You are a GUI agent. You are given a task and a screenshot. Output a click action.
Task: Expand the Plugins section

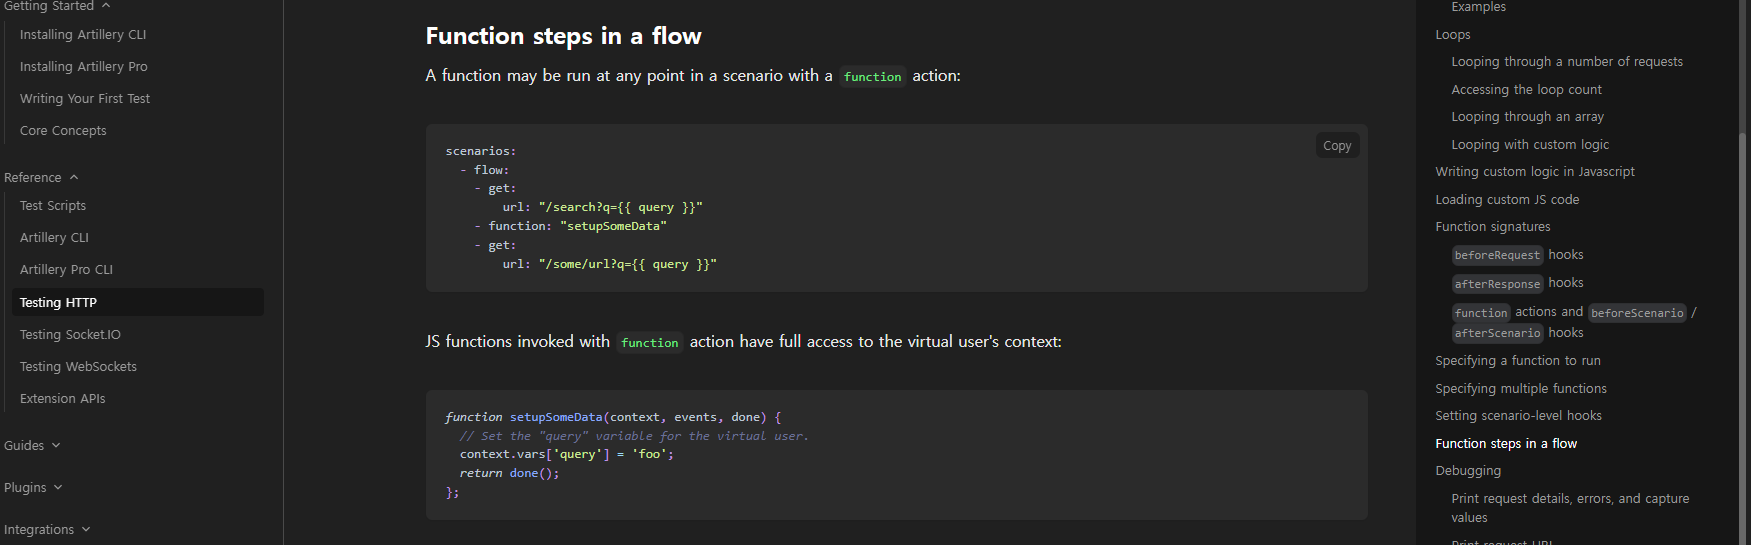pyautogui.click(x=33, y=487)
